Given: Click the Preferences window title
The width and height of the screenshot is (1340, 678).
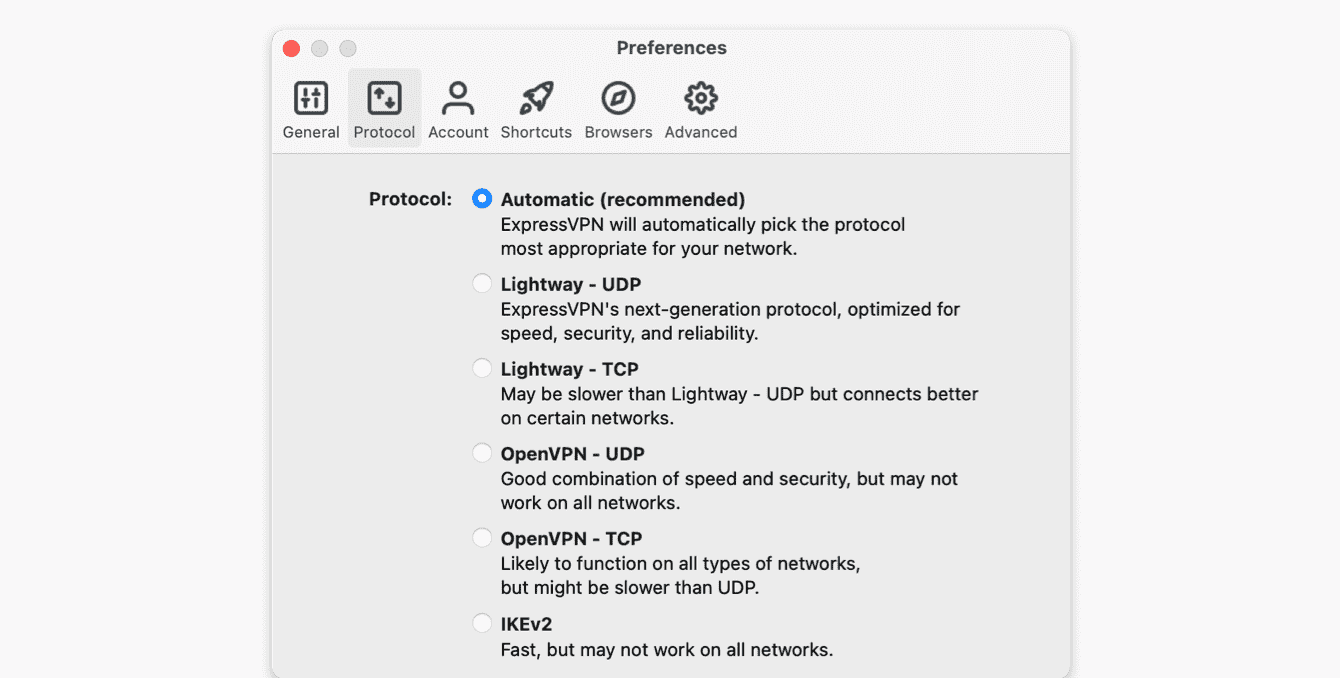Looking at the screenshot, I should tap(671, 48).
